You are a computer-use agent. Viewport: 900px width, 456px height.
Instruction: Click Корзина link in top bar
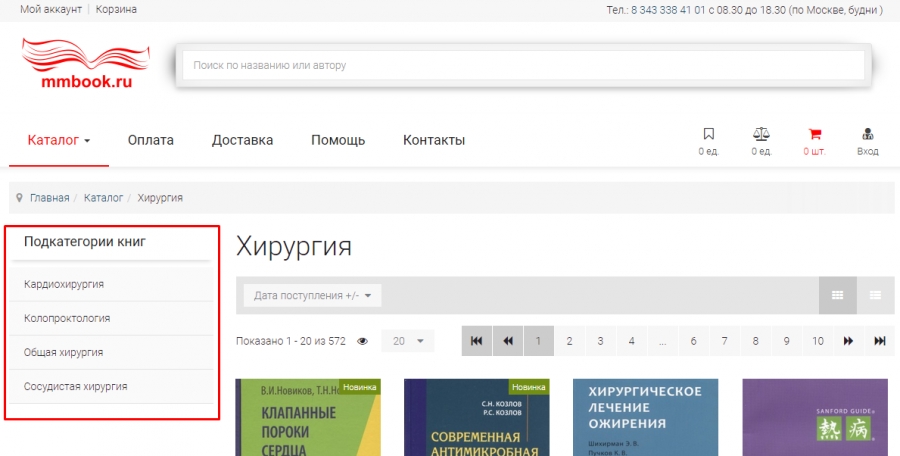pos(116,9)
